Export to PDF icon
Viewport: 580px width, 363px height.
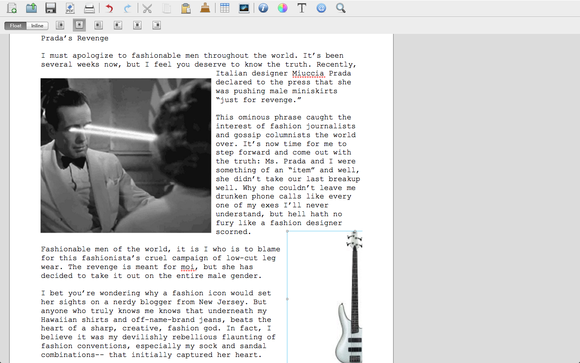point(70,8)
